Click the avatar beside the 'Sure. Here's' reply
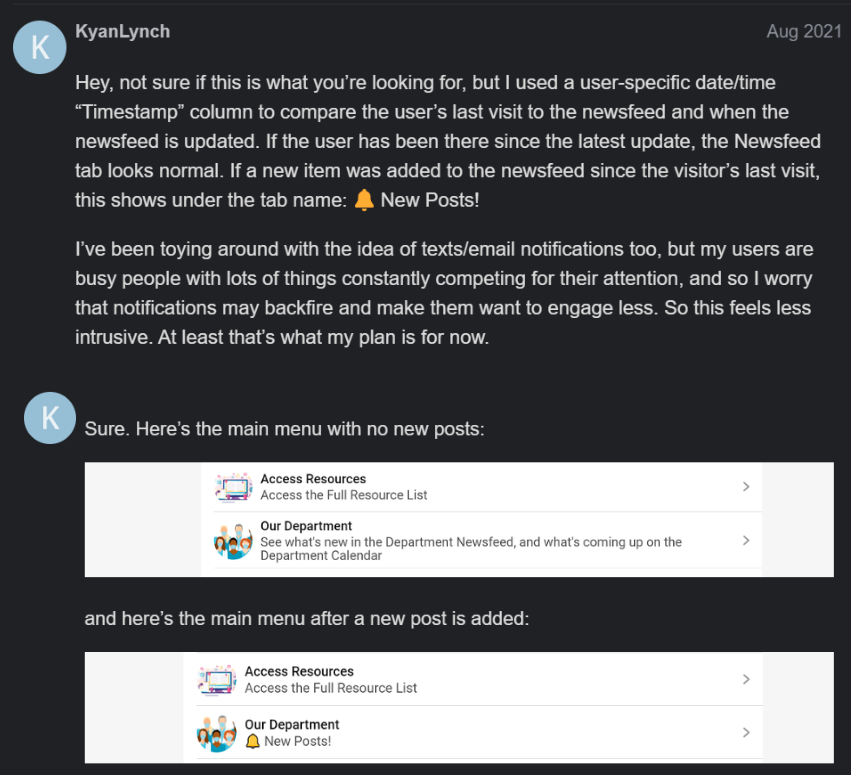Image resolution: width=851 pixels, height=775 pixels. 49,417
